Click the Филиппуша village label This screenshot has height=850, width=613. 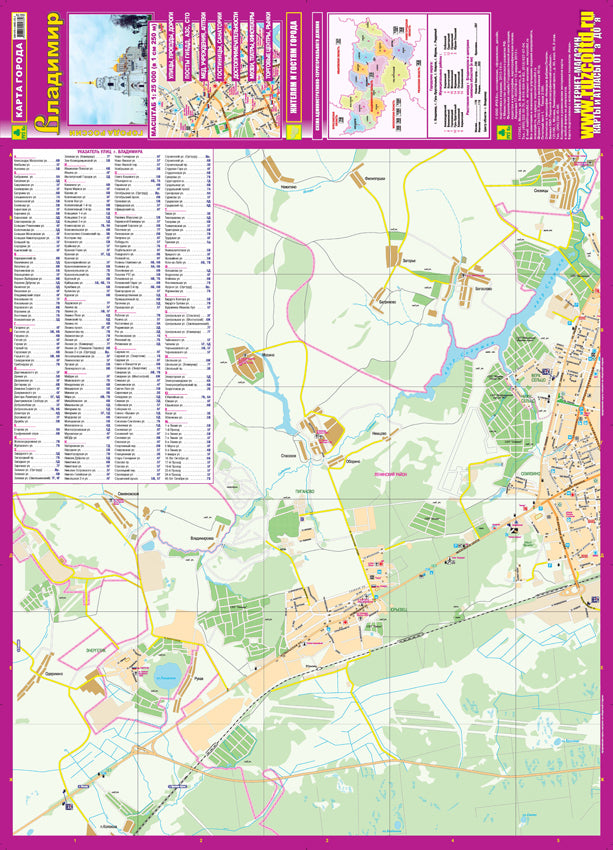coord(375,177)
